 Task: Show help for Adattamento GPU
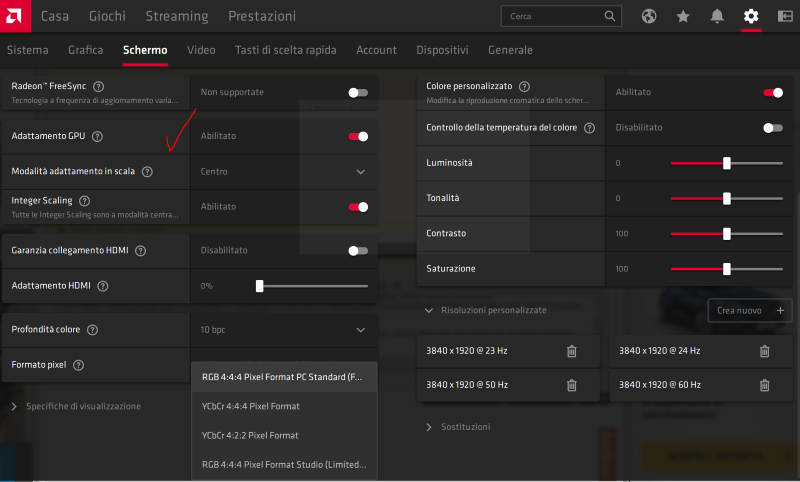97,136
